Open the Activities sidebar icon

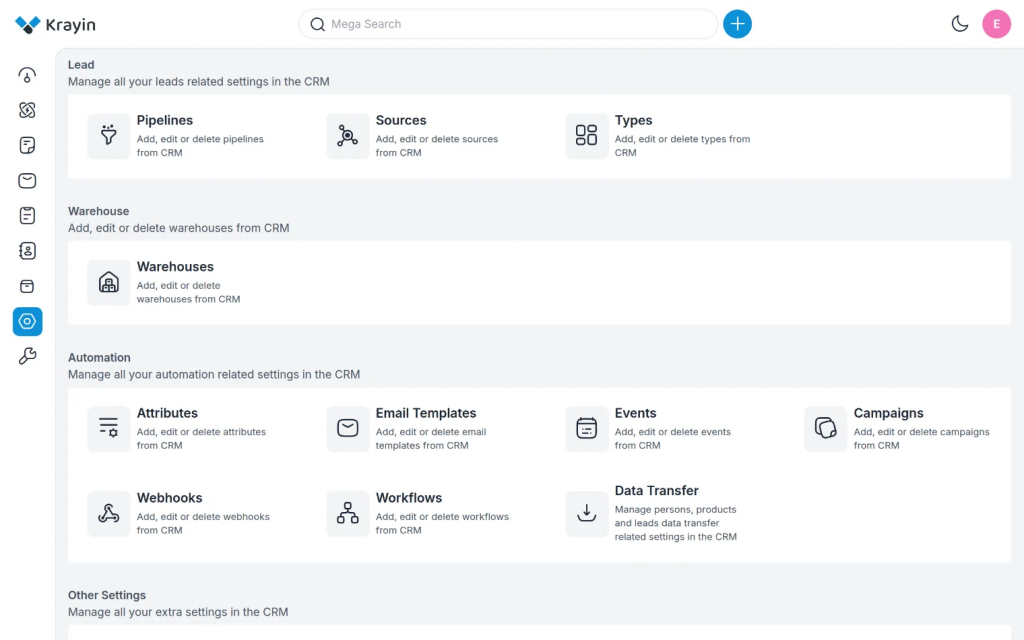pos(27,216)
